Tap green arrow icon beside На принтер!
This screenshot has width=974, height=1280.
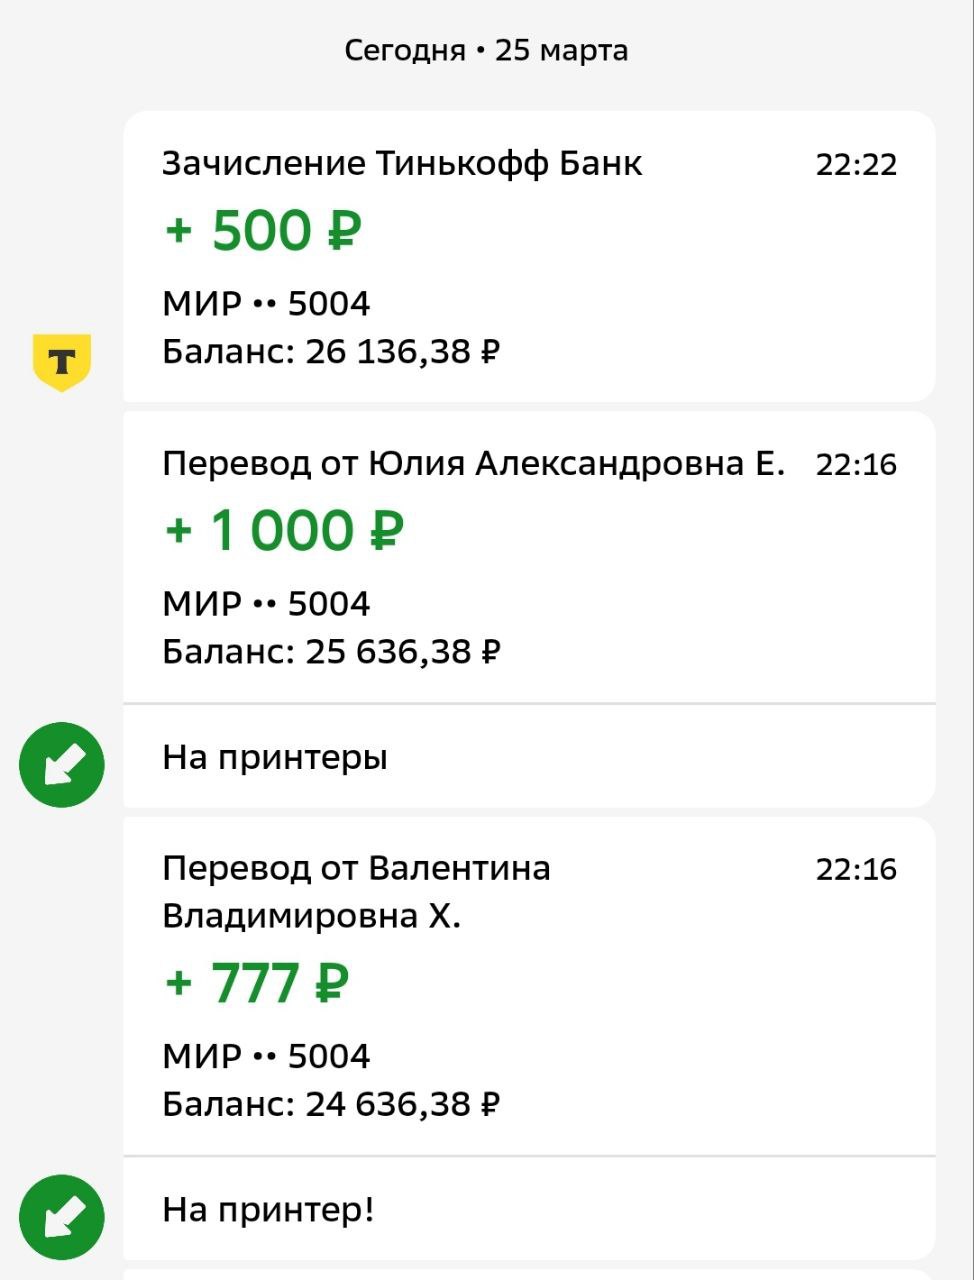pos(62,1217)
